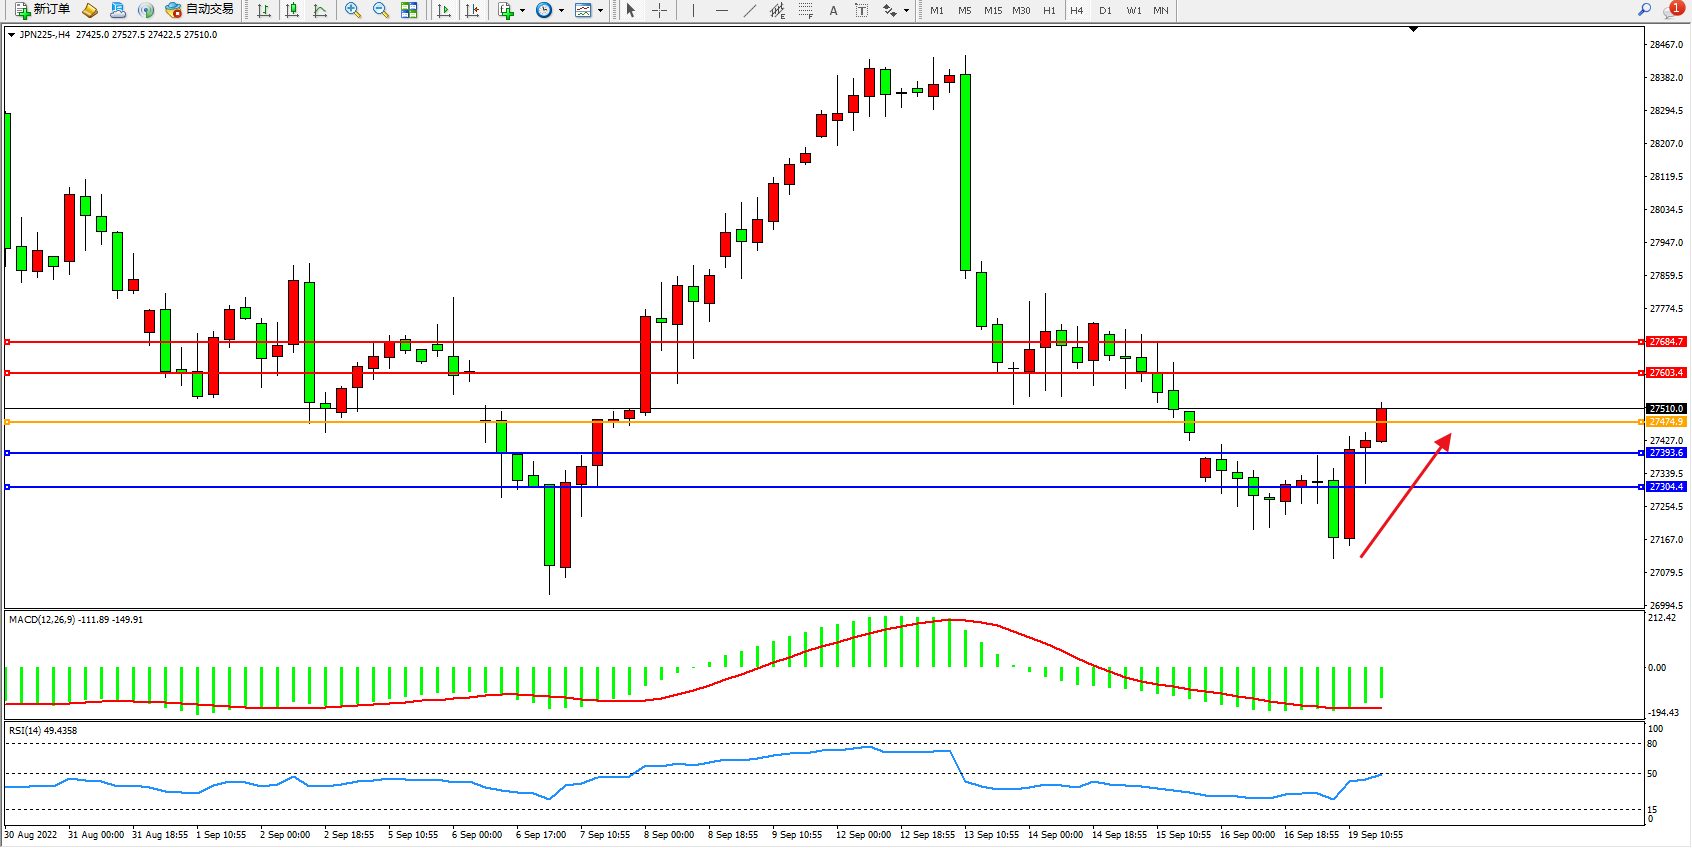
Task: Open indicators list dropdown arrow
Action: click(x=522, y=11)
